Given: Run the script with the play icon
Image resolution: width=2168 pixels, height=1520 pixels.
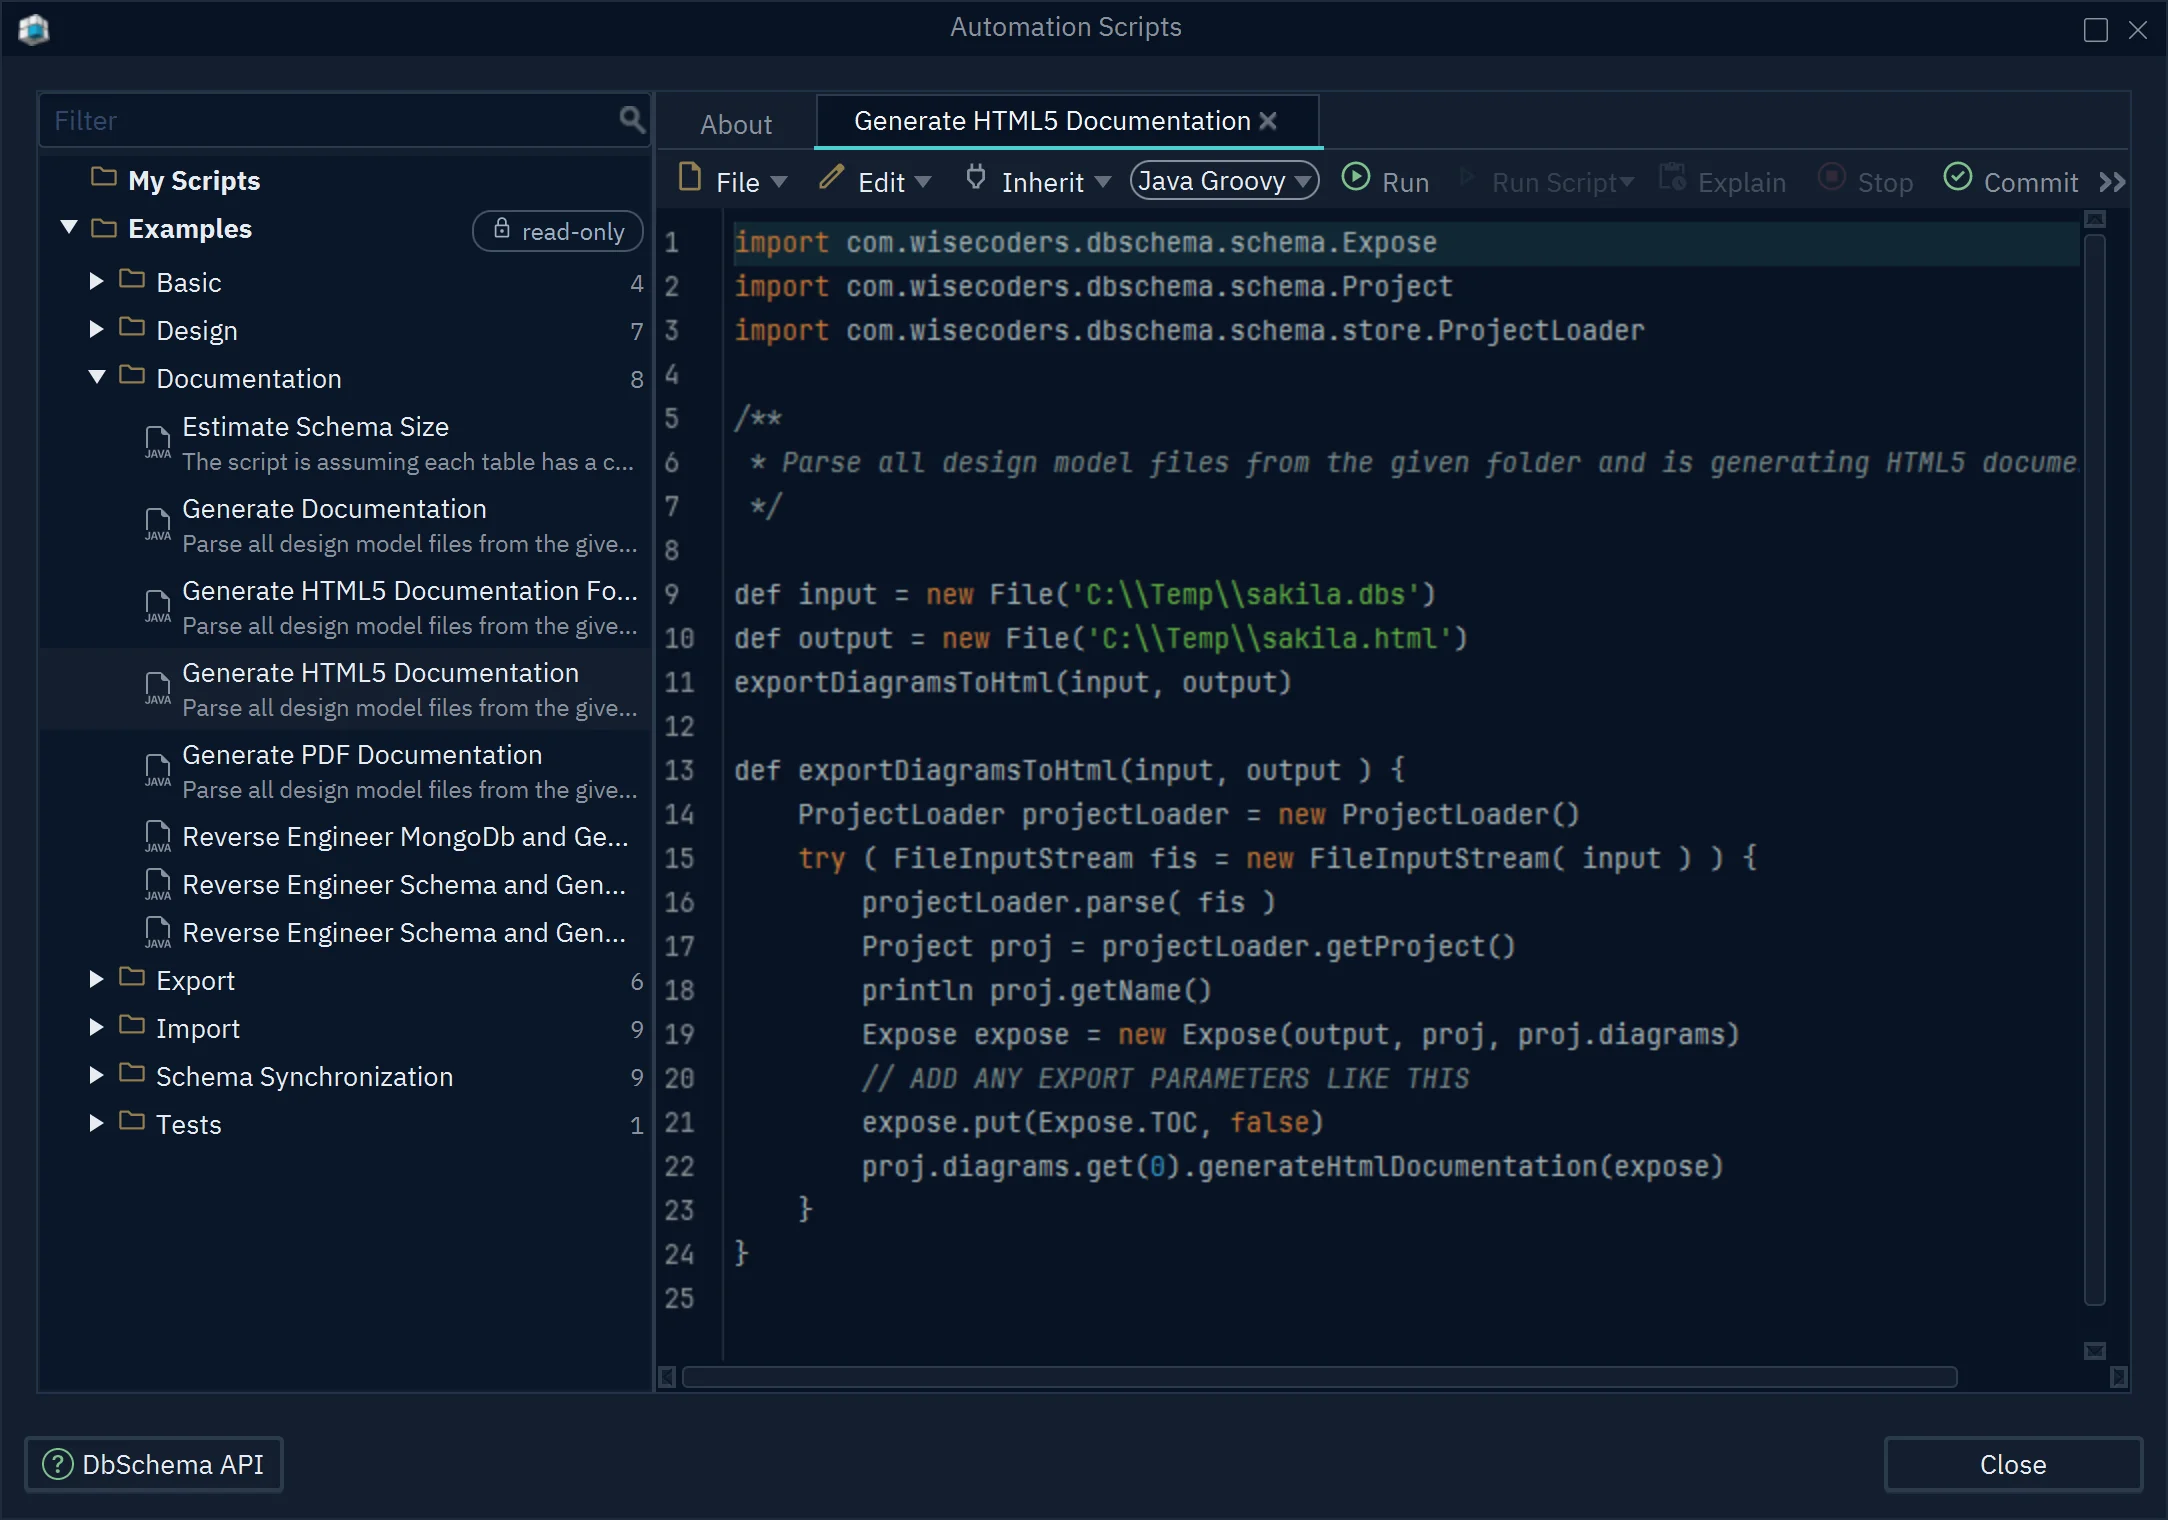Looking at the screenshot, I should [1355, 177].
